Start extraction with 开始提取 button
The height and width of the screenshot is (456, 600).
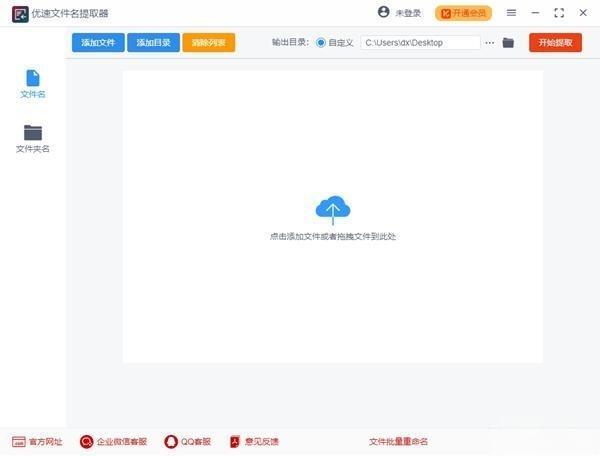click(x=555, y=43)
